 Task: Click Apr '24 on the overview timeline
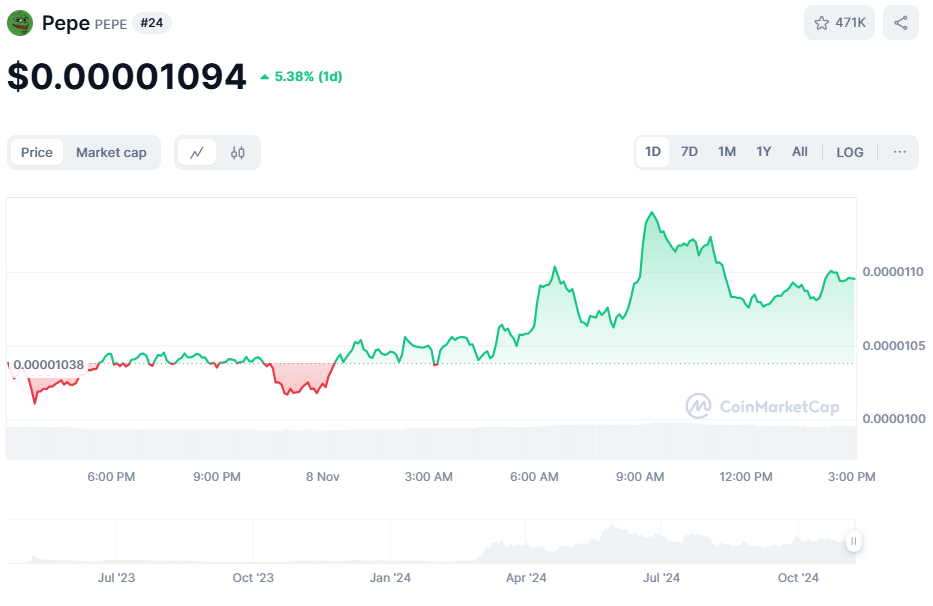coord(526,577)
